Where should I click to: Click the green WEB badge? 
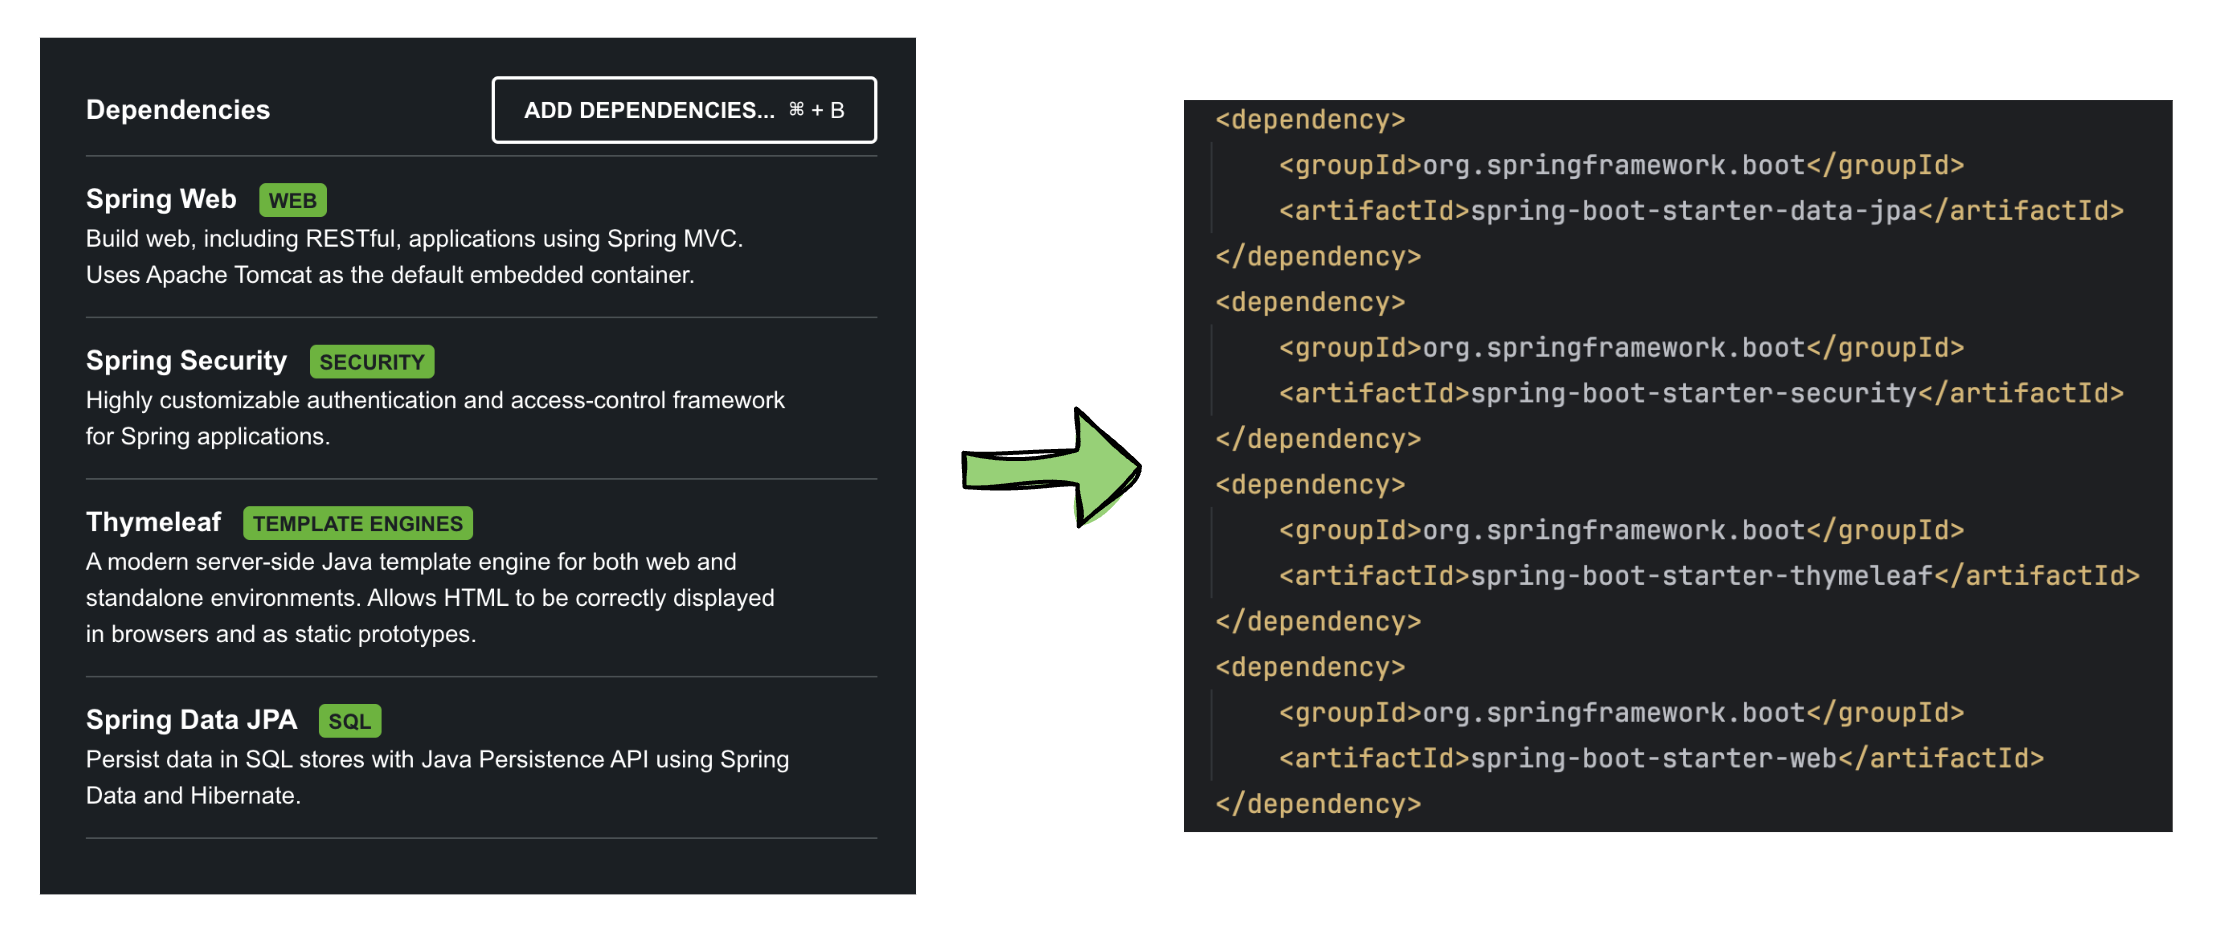[292, 200]
